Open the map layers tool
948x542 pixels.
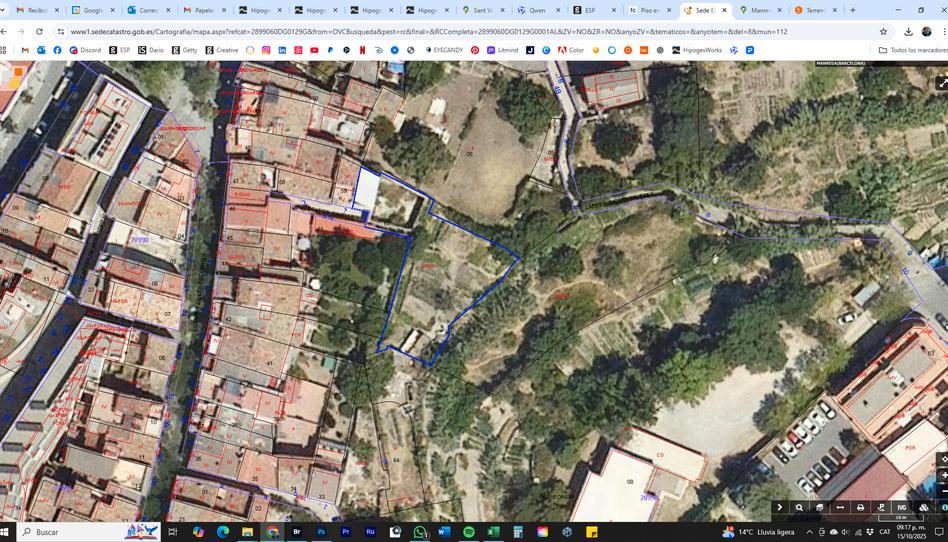tap(820, 508)
